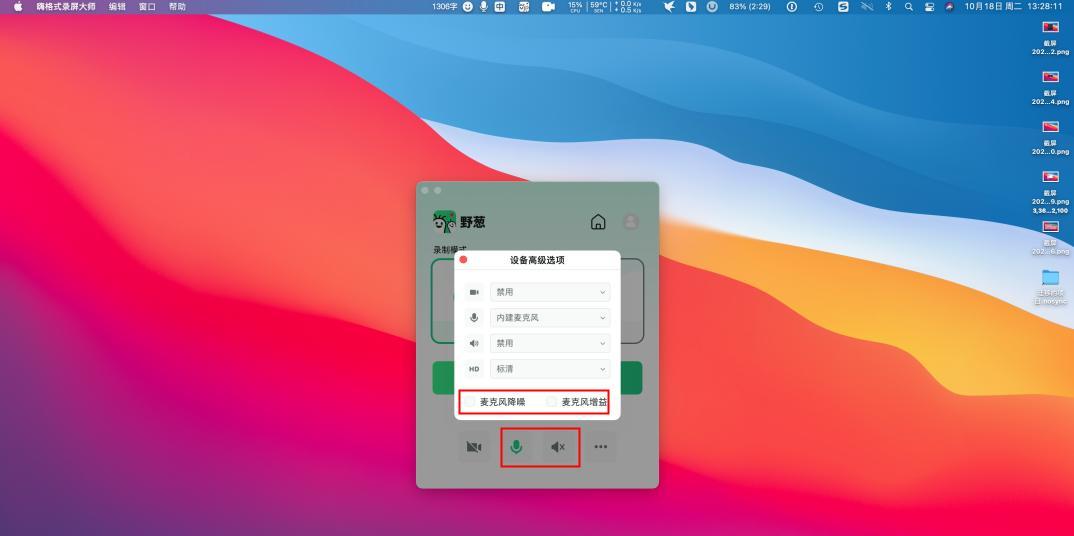Click the bird icon in menu bar
This screenshot has width=1074, height=536.
(669, 6)
